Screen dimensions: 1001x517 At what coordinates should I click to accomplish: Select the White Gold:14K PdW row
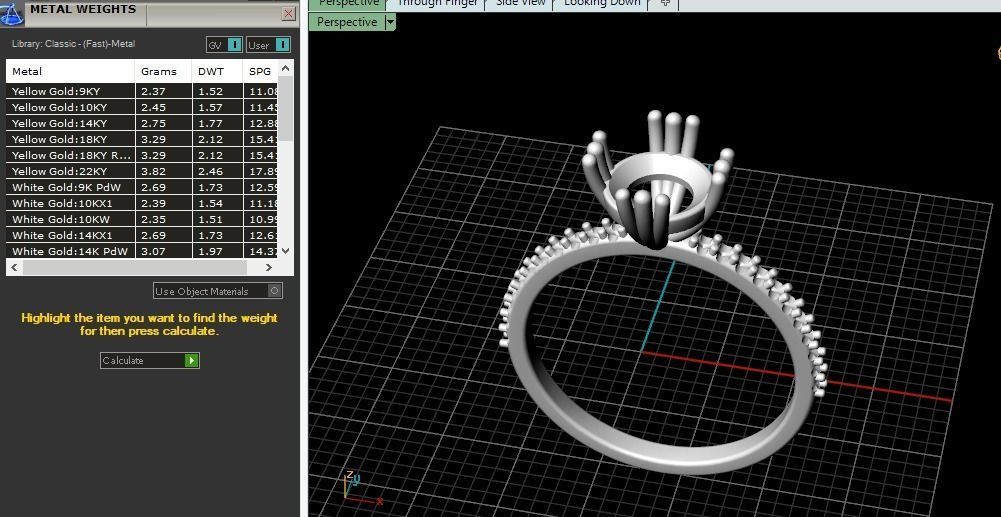(142, 251)
